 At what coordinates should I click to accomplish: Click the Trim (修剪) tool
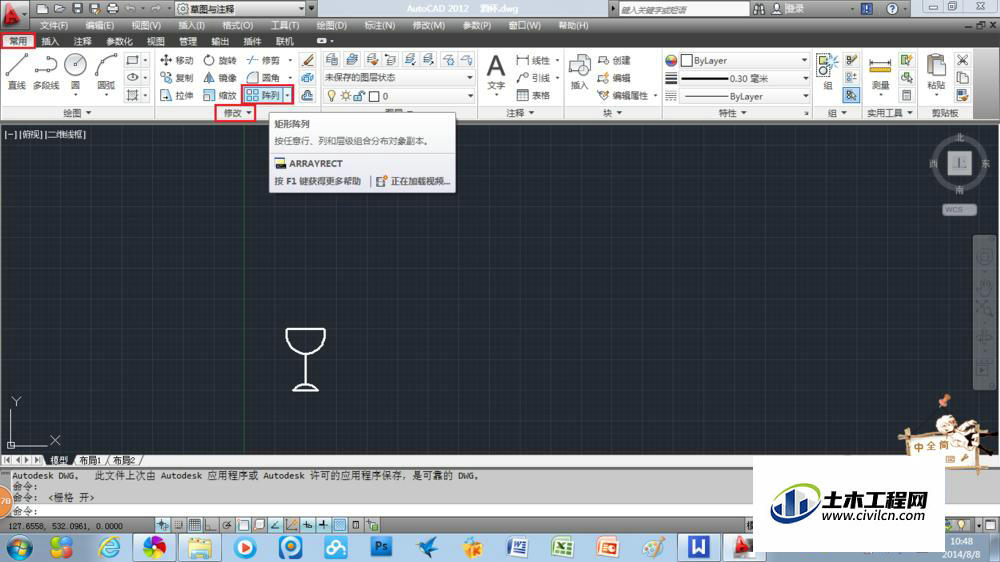263,60
